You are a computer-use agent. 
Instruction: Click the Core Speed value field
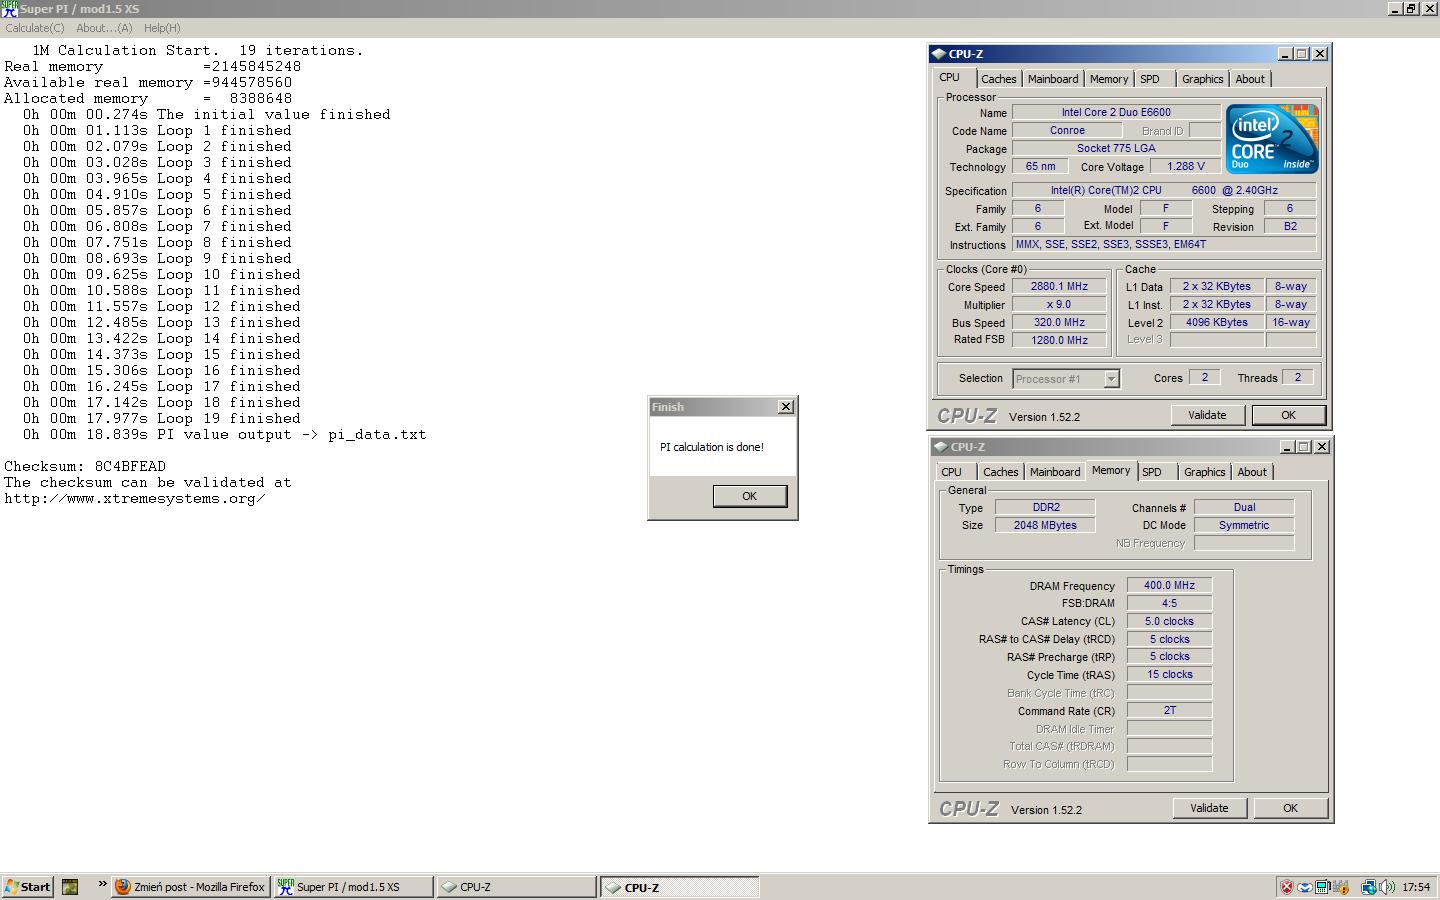coord(1059,286)
